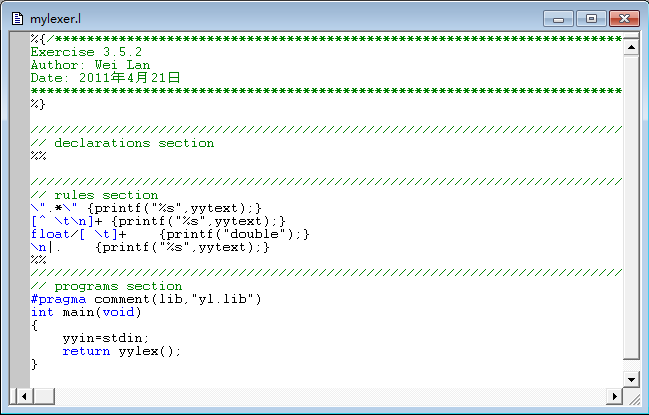Click the vertical scrollbar down arrow
Screen dimensions: 649x415
[x=631, y=379]
